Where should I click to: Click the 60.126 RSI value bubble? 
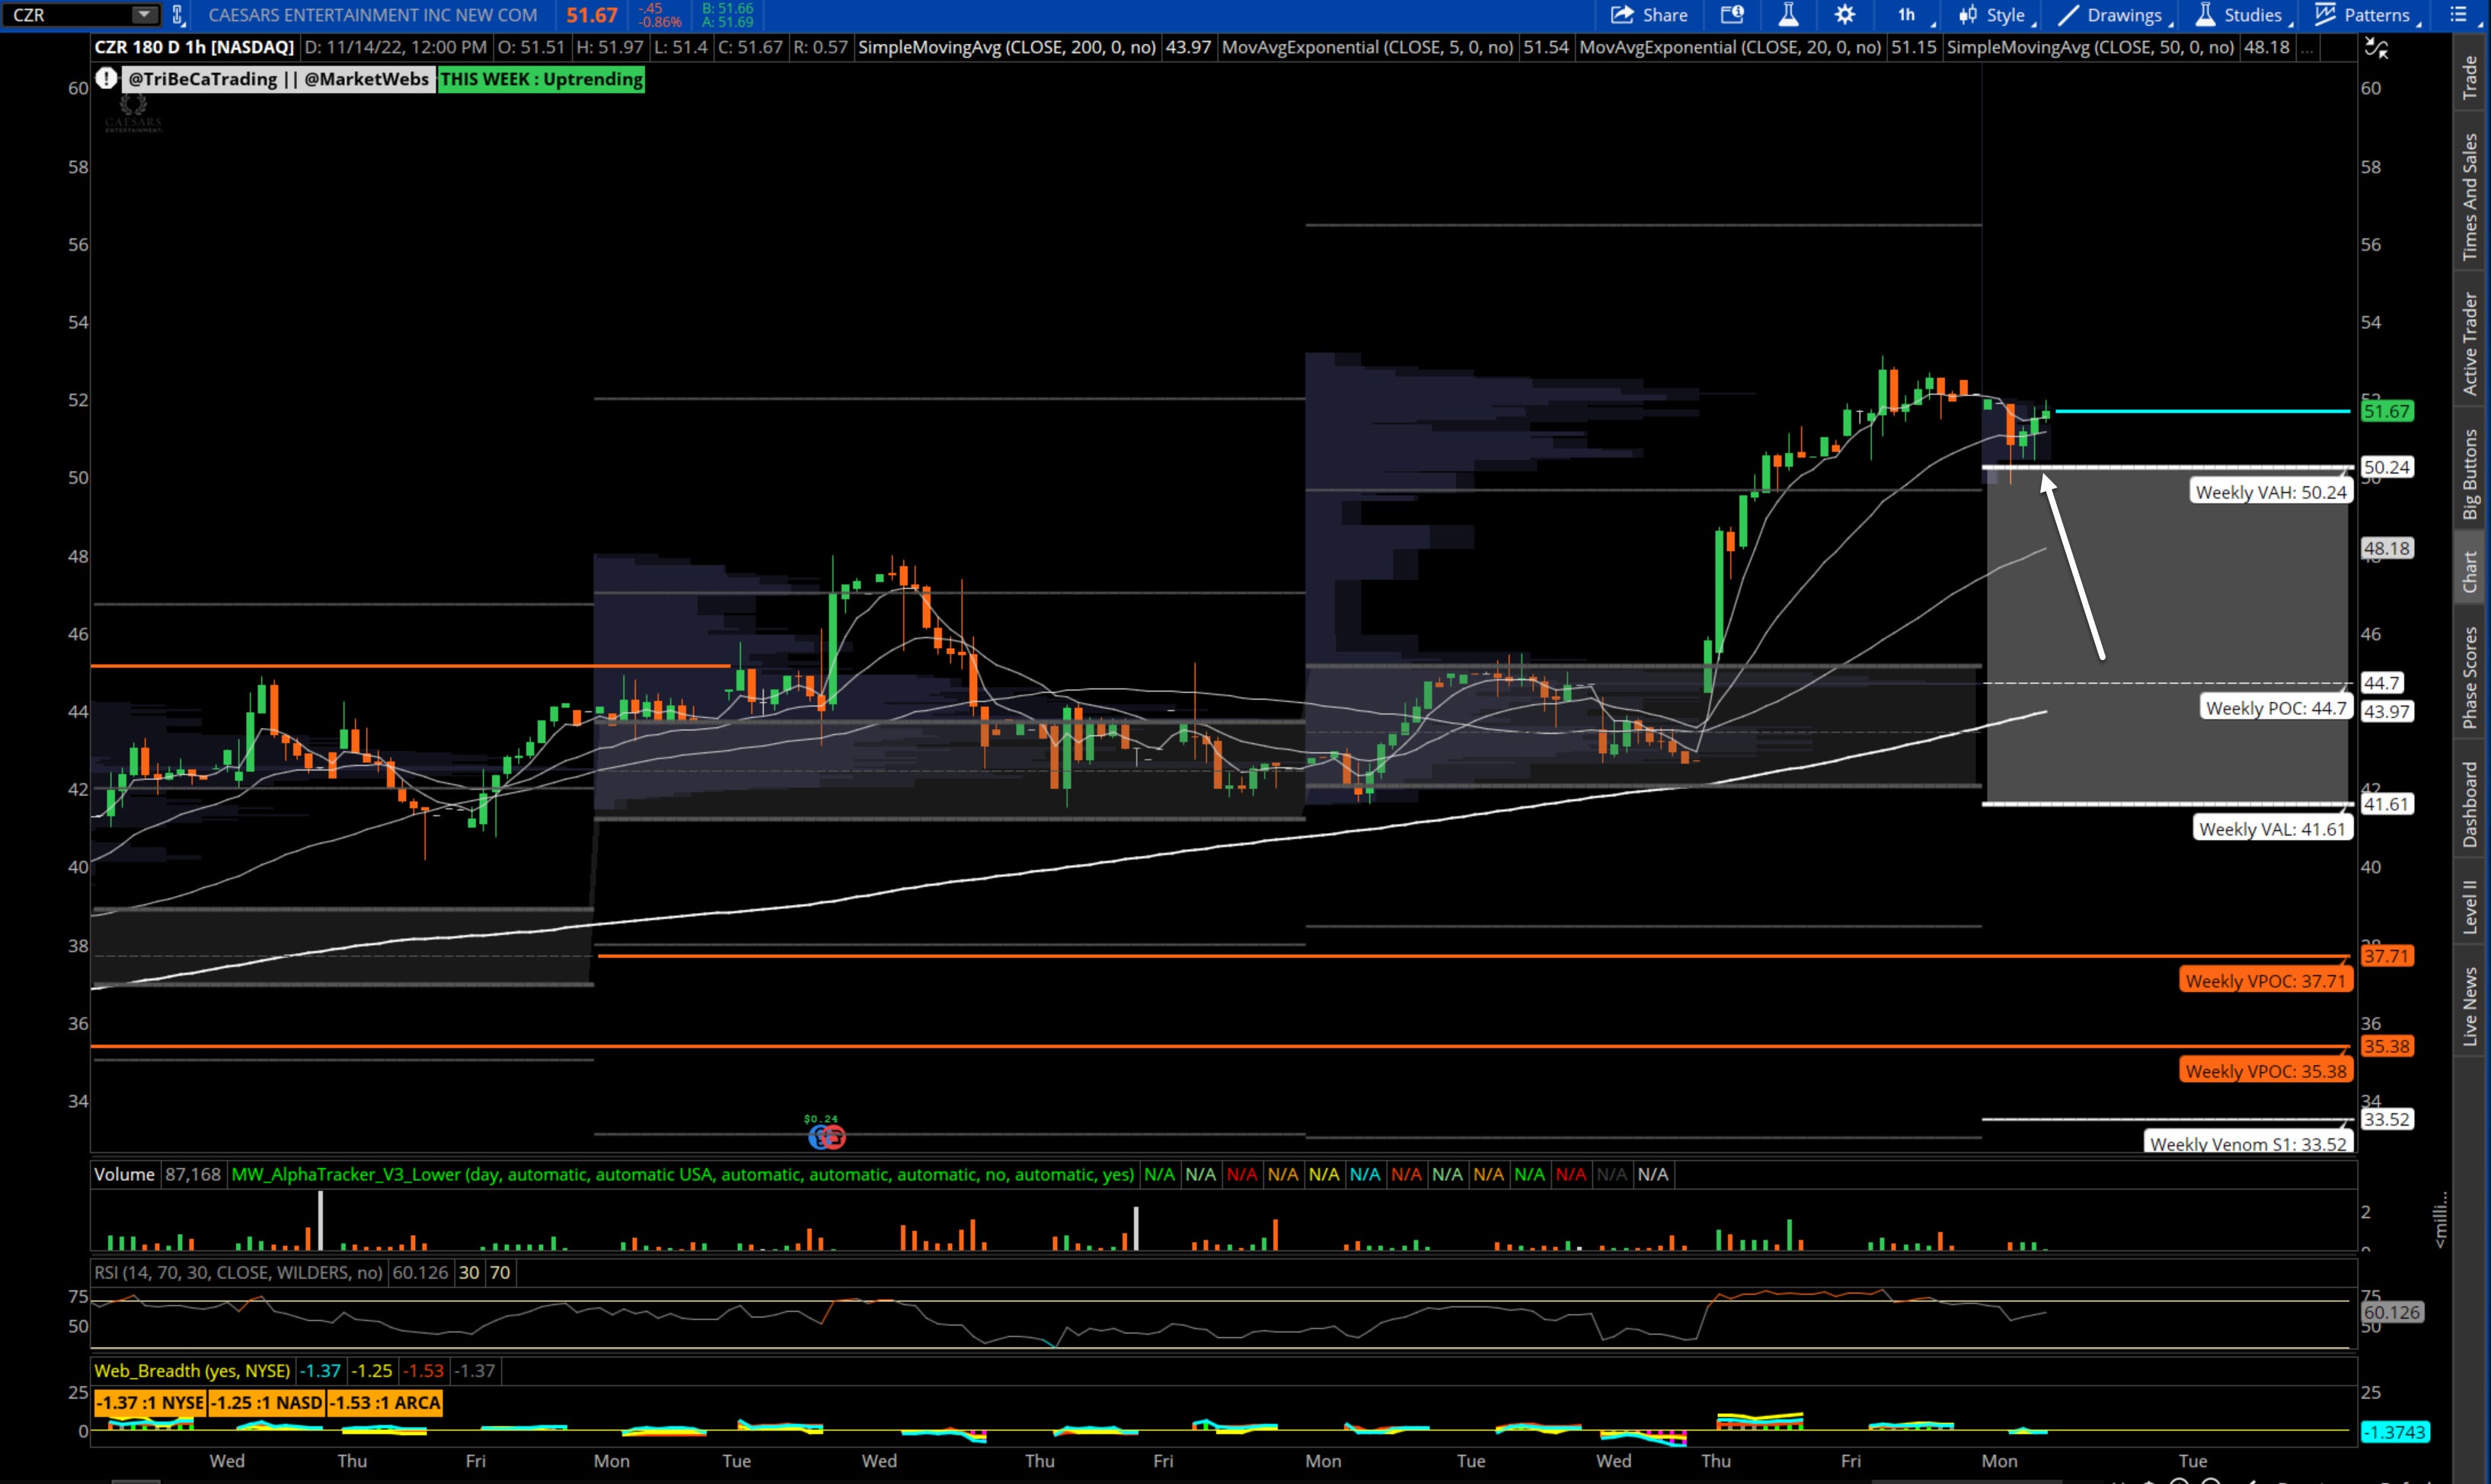2391,1312
